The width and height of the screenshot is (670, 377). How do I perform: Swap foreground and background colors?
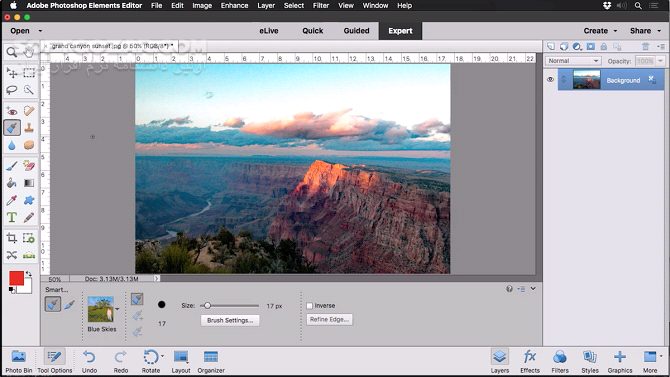(29, 274)
